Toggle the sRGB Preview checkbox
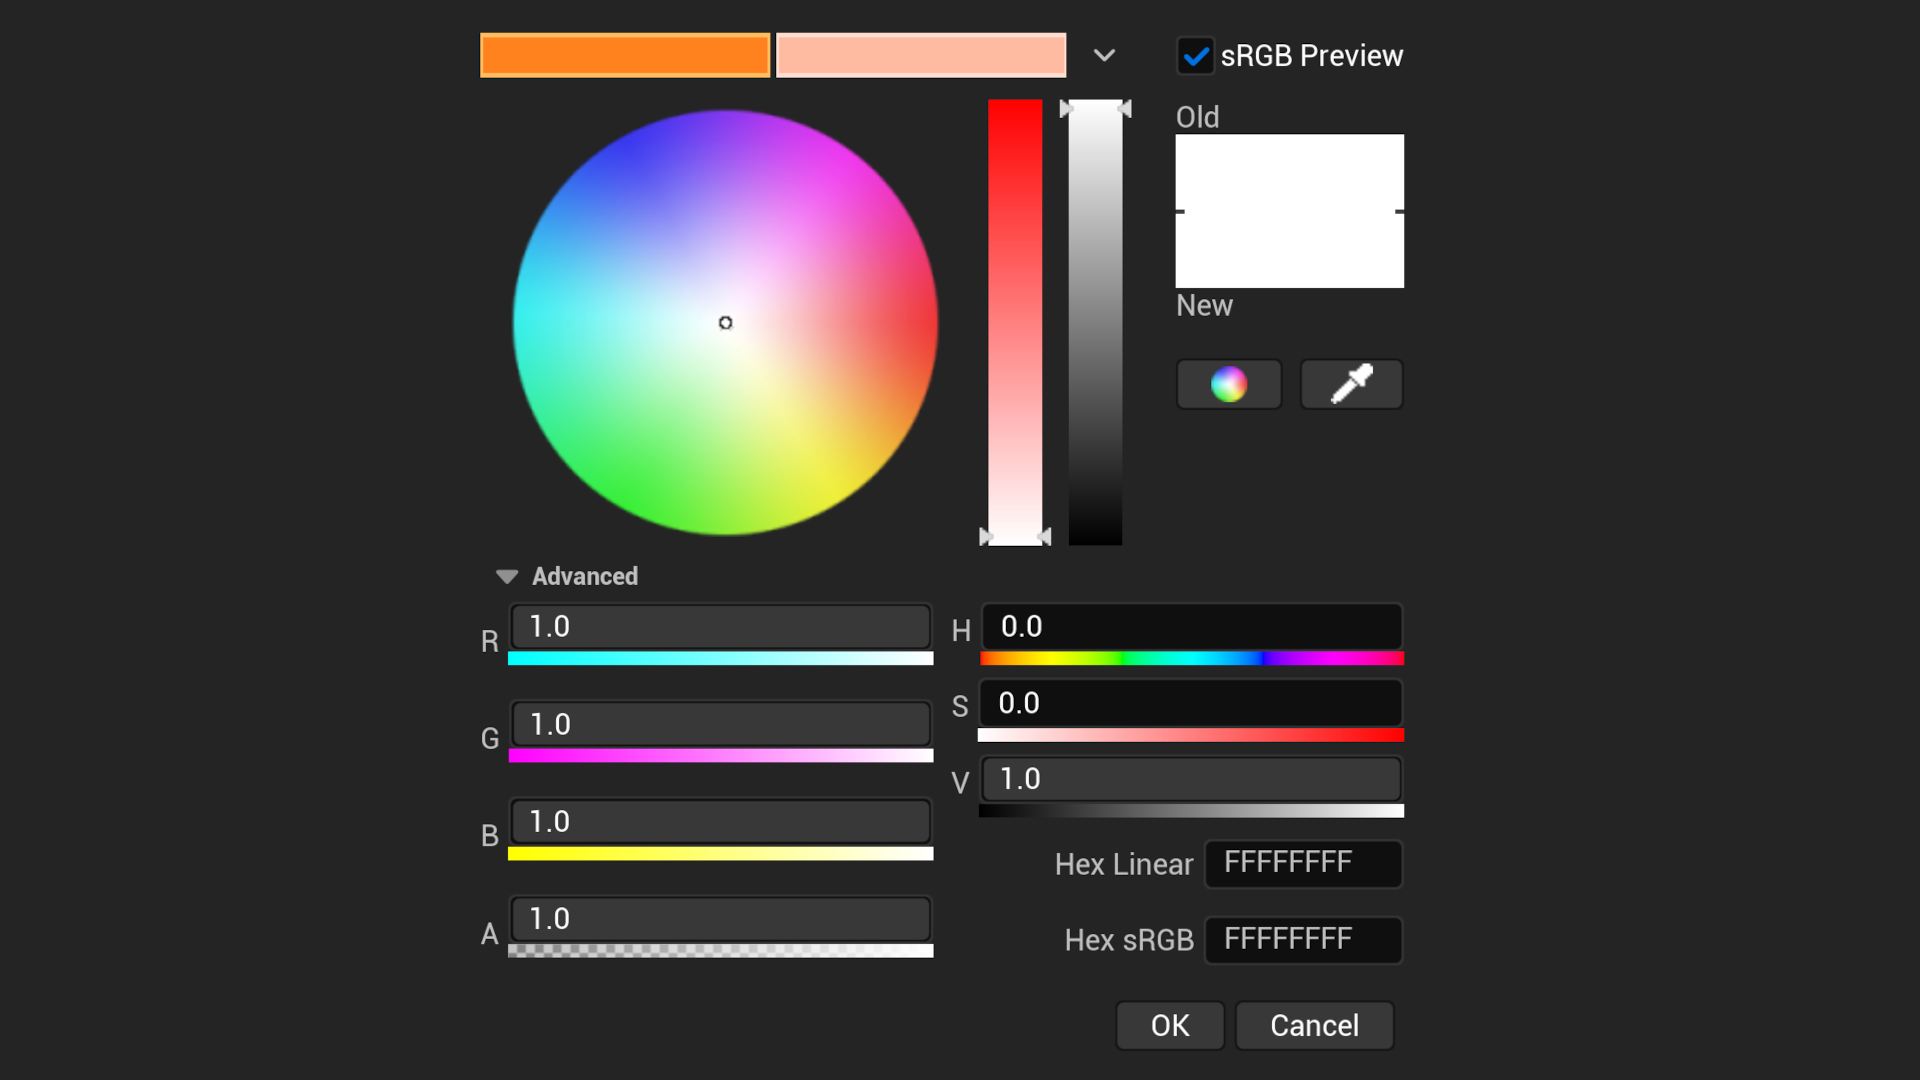This screenshot has height=1080, width=1920. 1195,56
